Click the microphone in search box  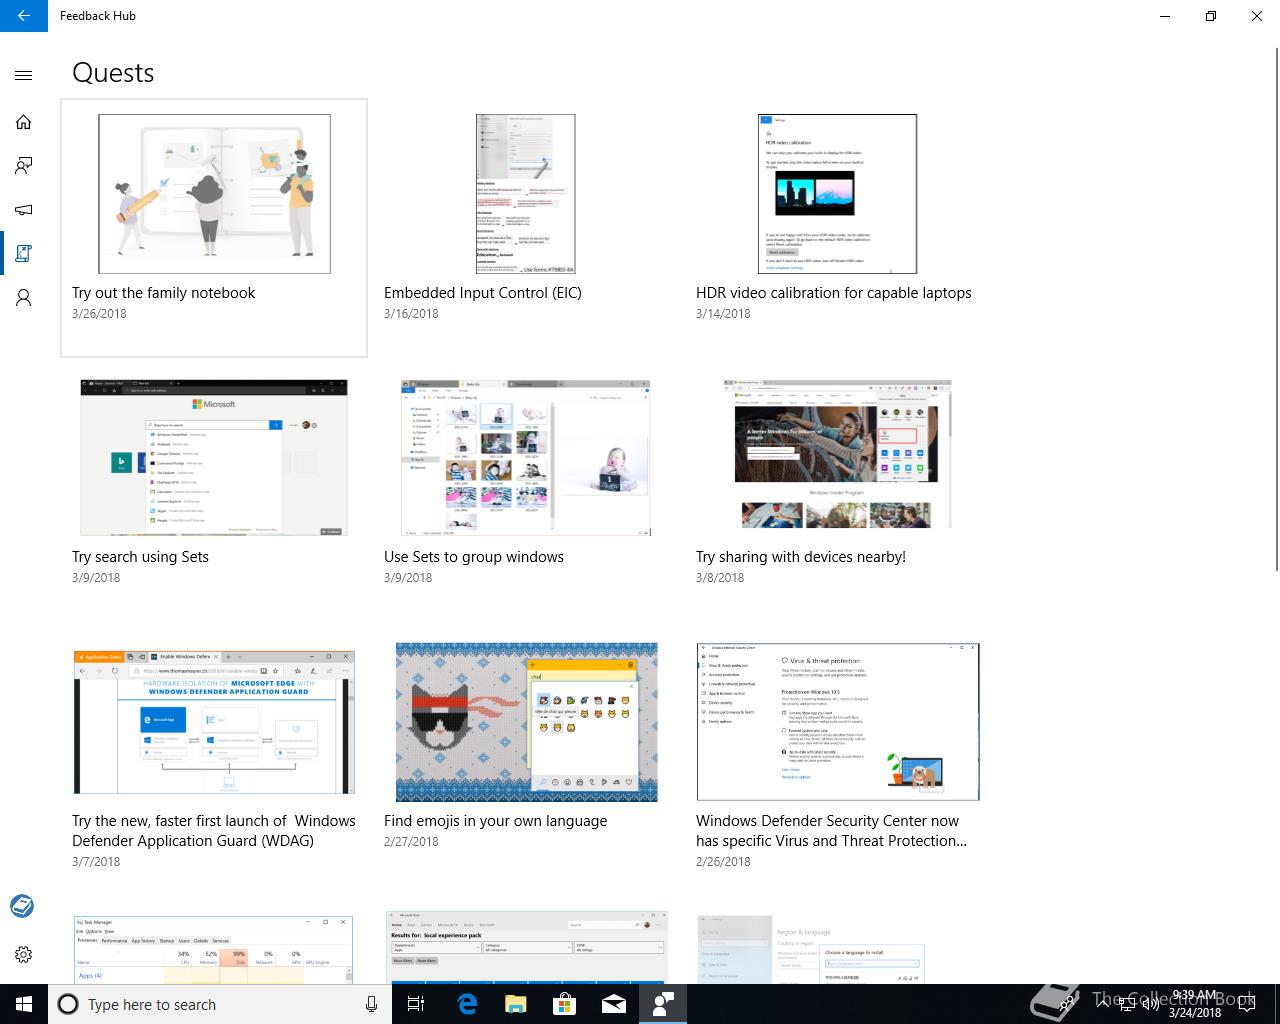(x=371, y=1004)
